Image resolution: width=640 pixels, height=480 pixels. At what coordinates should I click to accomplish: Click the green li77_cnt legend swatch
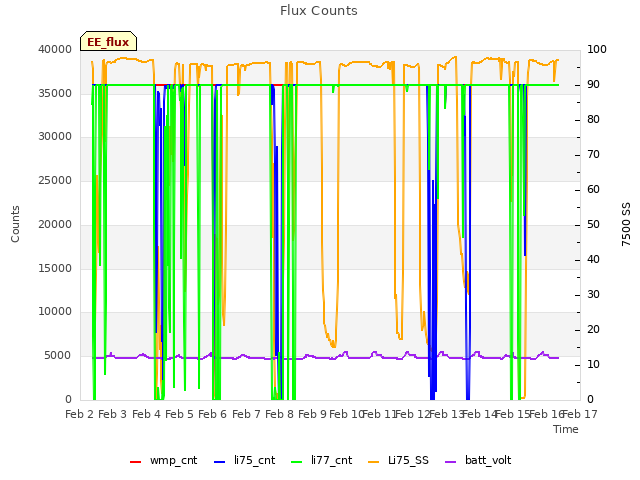296,462
